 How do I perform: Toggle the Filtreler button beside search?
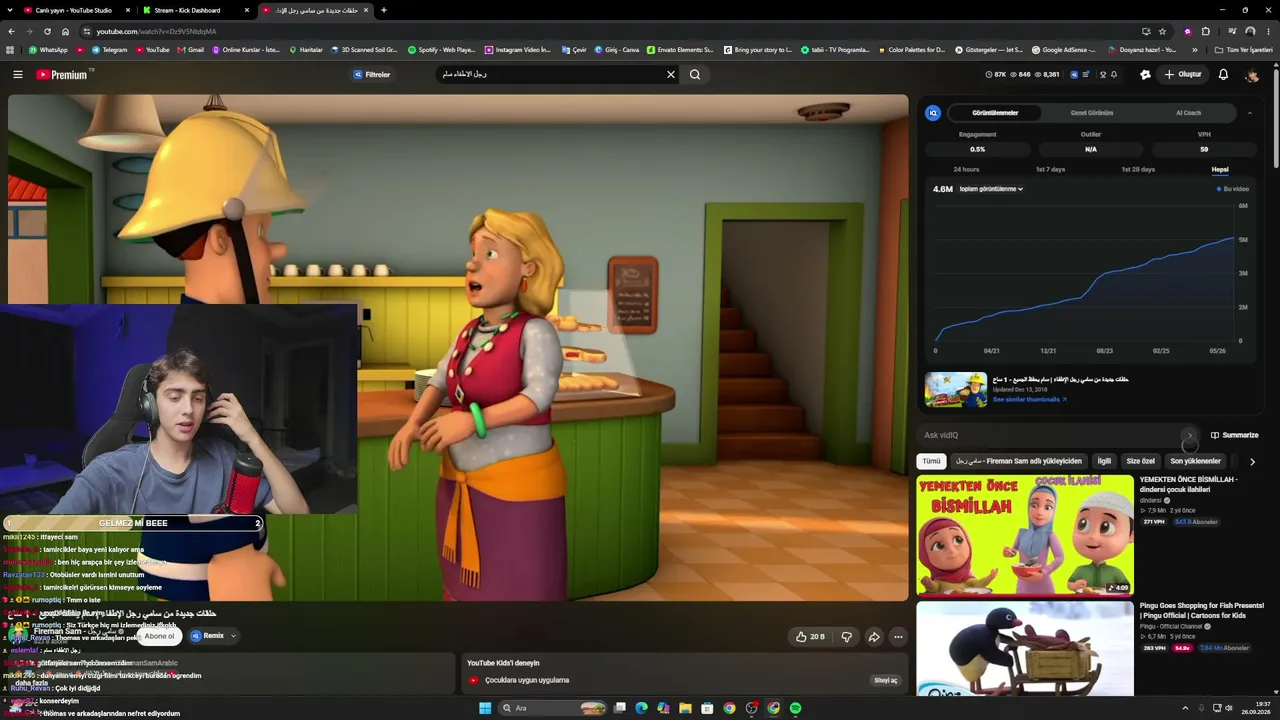pyautogui.click(x=372, y=74)
